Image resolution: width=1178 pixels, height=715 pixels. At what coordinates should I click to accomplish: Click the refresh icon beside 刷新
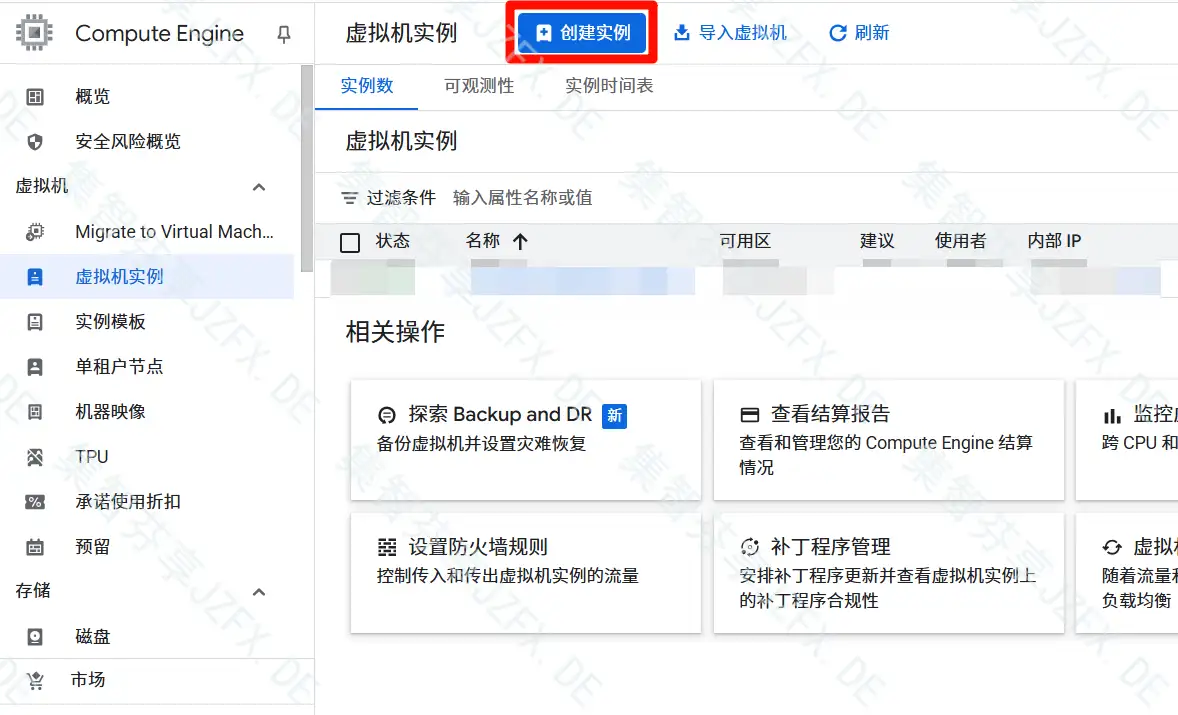pyautogui.click(x=838, y=33)
